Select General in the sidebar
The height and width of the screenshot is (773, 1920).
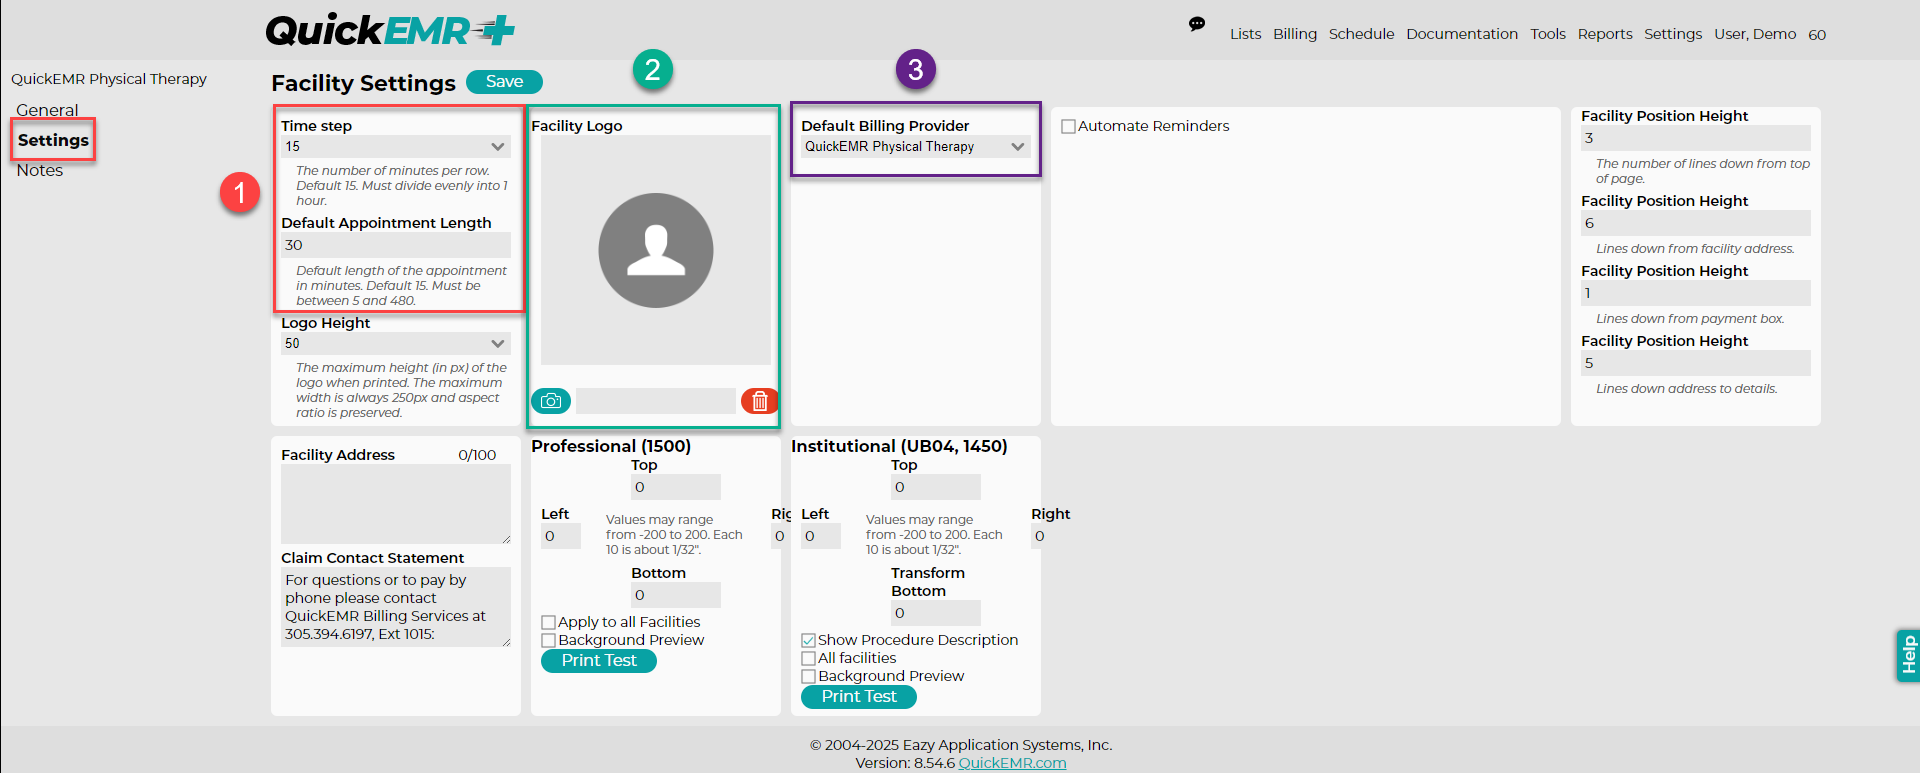tap(47, 111)
